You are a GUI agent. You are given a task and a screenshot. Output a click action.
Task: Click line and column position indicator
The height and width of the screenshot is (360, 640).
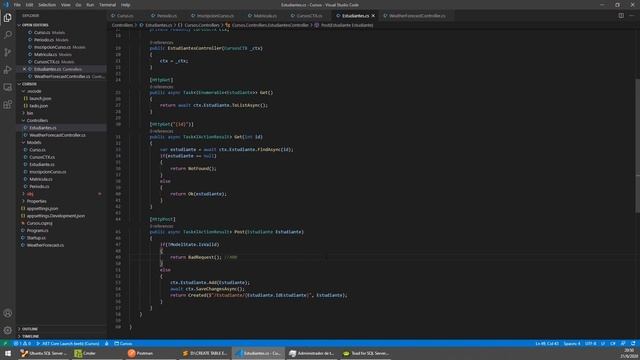547,344
